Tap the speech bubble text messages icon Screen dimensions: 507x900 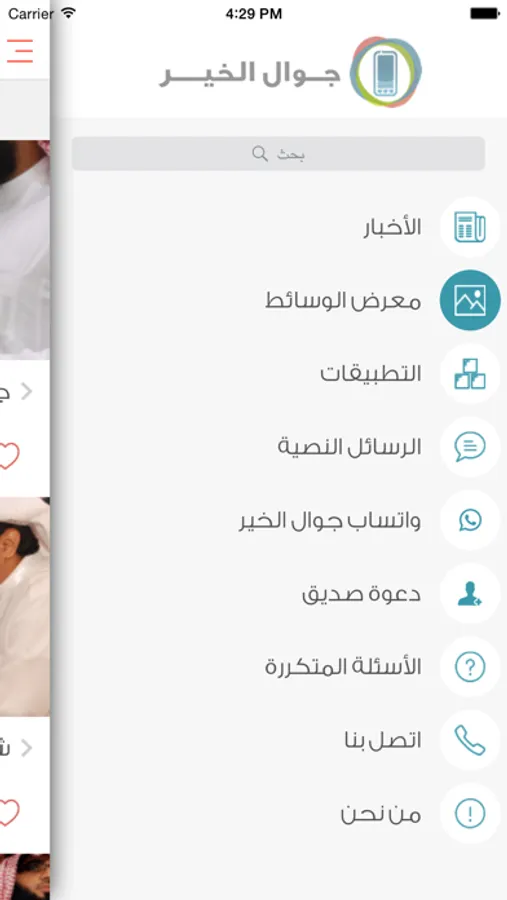coord(470,447)
